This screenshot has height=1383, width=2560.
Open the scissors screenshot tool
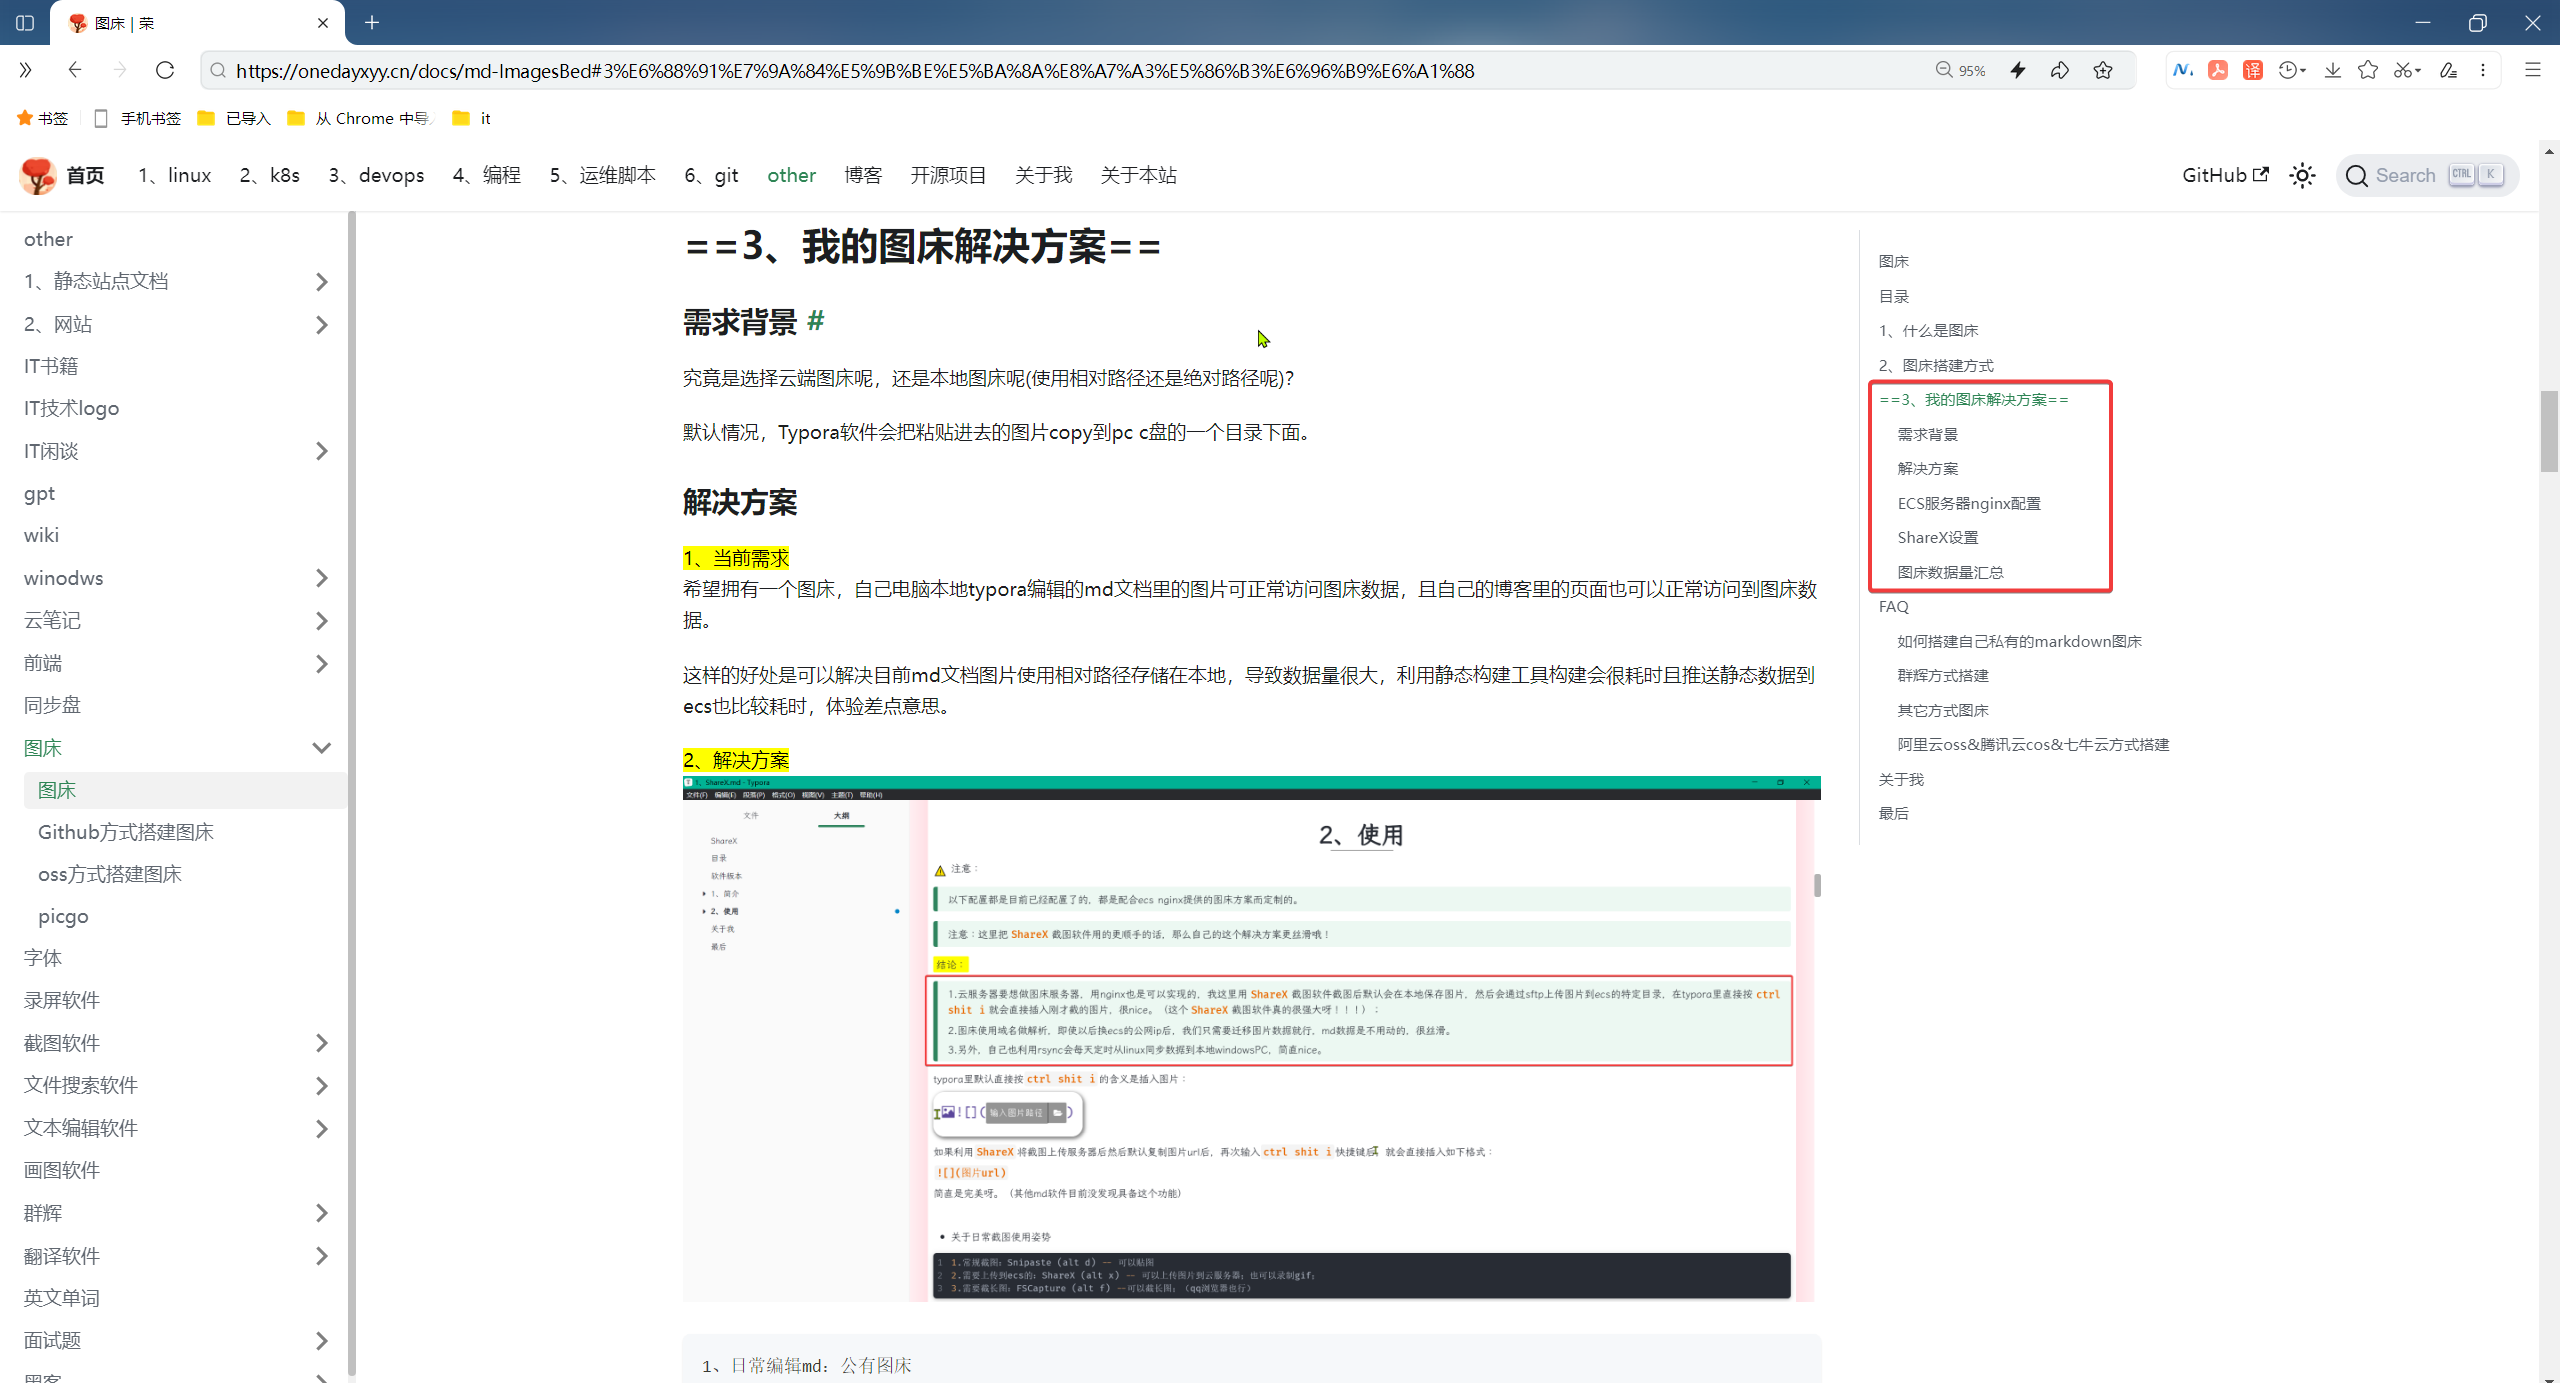tap(2406, 70)
